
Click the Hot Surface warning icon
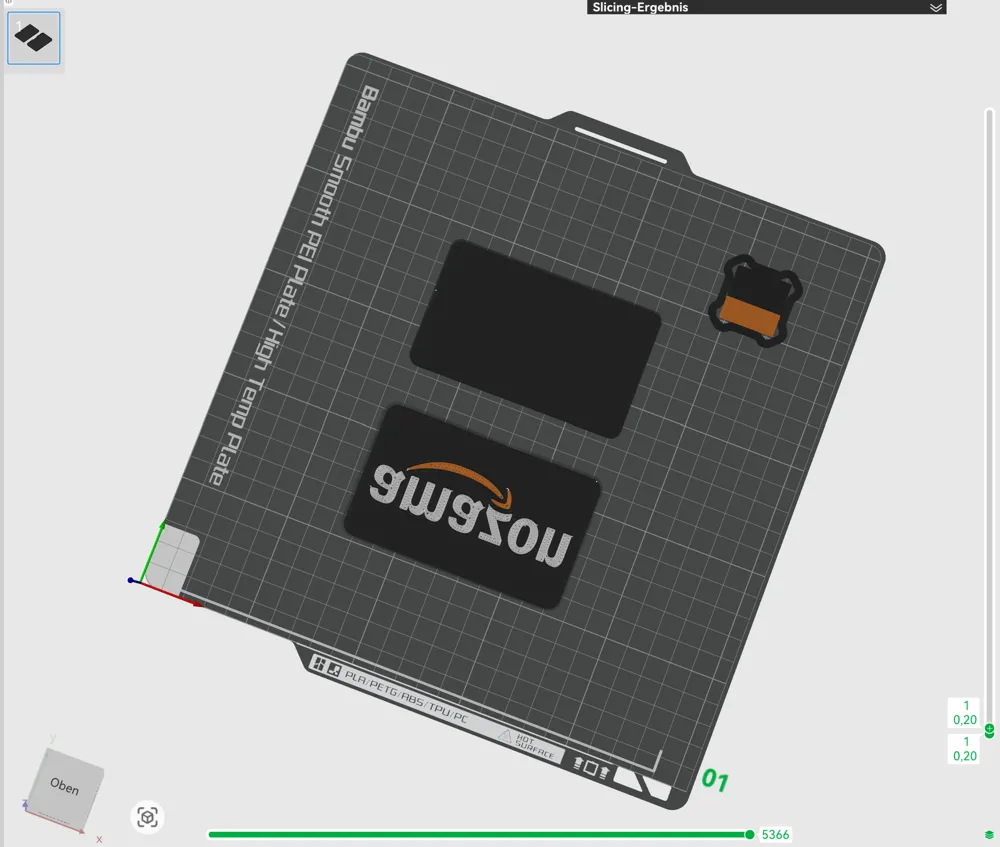[x=504, y=737]
